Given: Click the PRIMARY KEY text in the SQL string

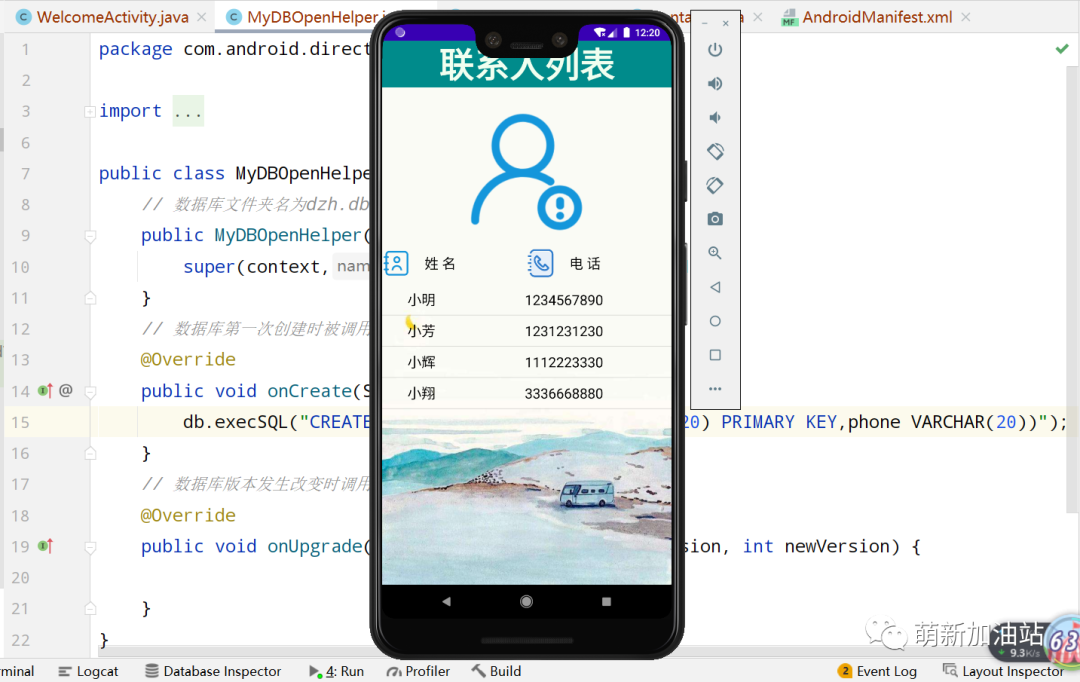Looking at the screenshot, I should 779,422.
